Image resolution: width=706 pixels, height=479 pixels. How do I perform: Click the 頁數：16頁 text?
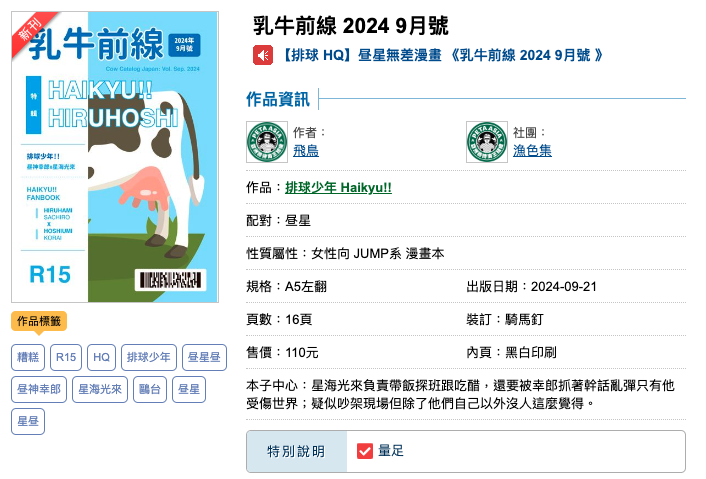click(x=279, y=319)
